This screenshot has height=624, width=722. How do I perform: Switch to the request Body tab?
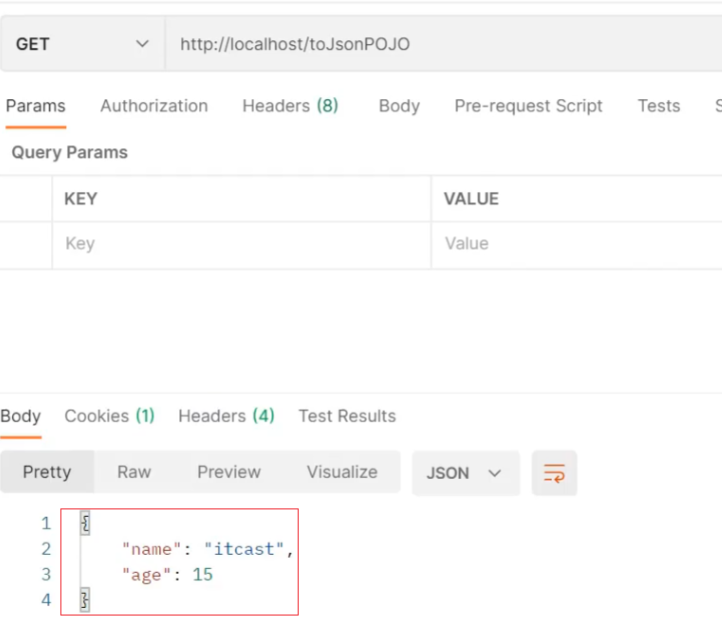point(399,106)
